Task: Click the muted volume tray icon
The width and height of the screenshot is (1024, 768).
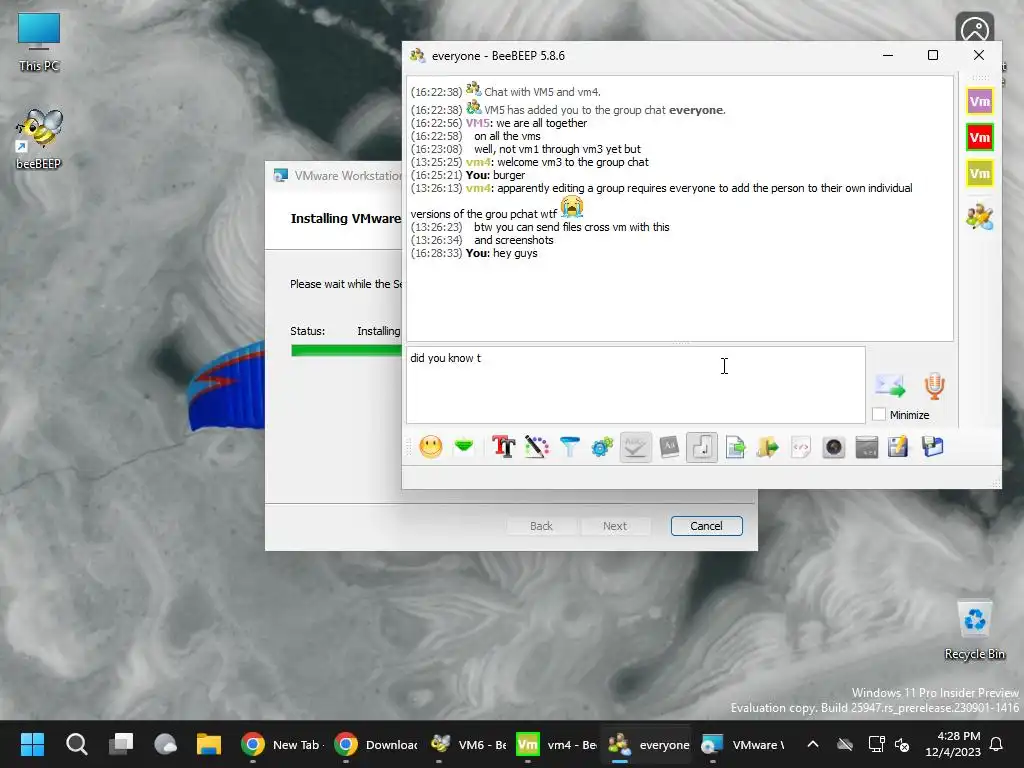Action: click(903, 744)
